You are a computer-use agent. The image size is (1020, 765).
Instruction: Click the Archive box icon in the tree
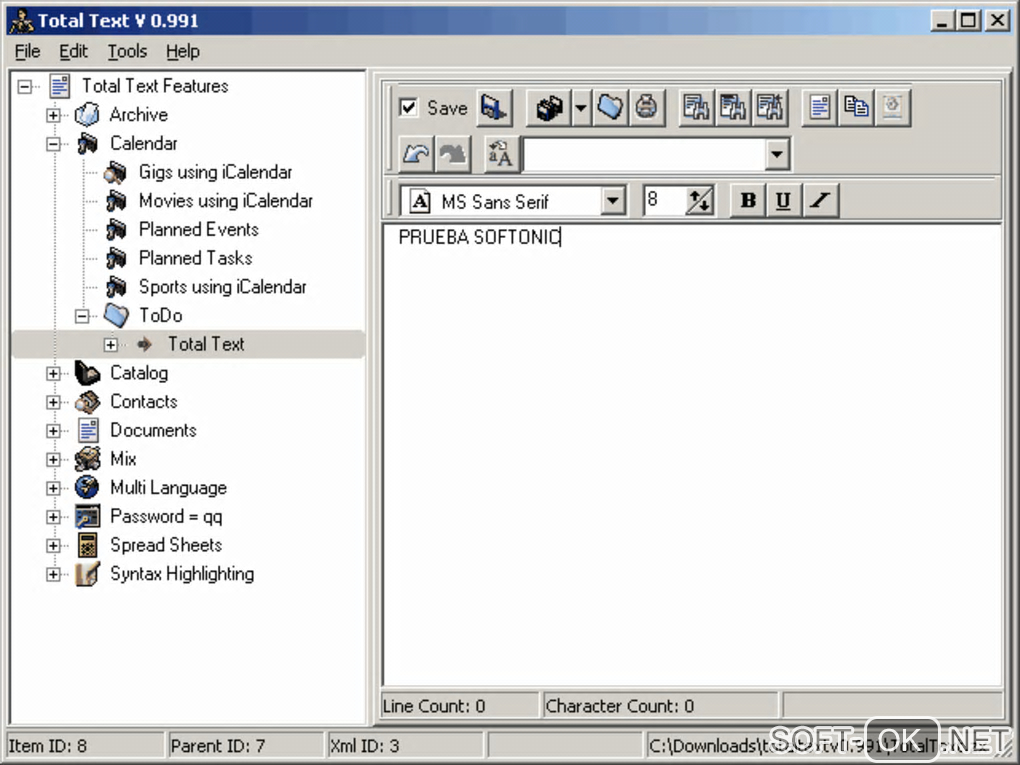point(87,114)
